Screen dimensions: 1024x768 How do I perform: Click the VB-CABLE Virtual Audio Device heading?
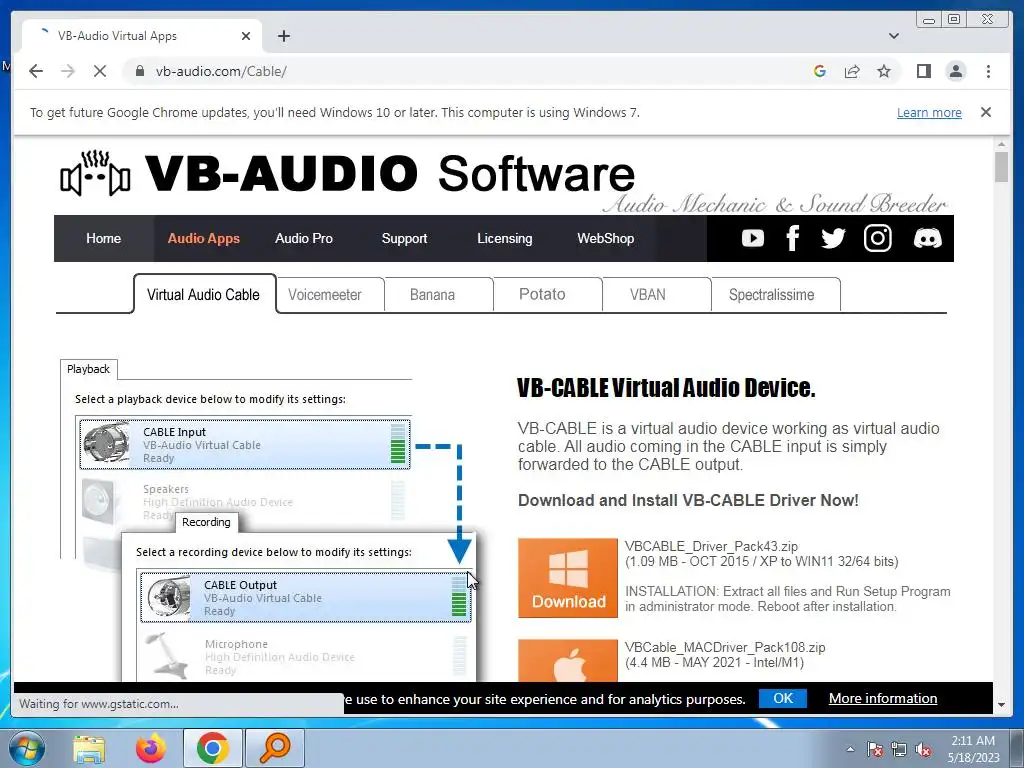(x=666, y=388)
